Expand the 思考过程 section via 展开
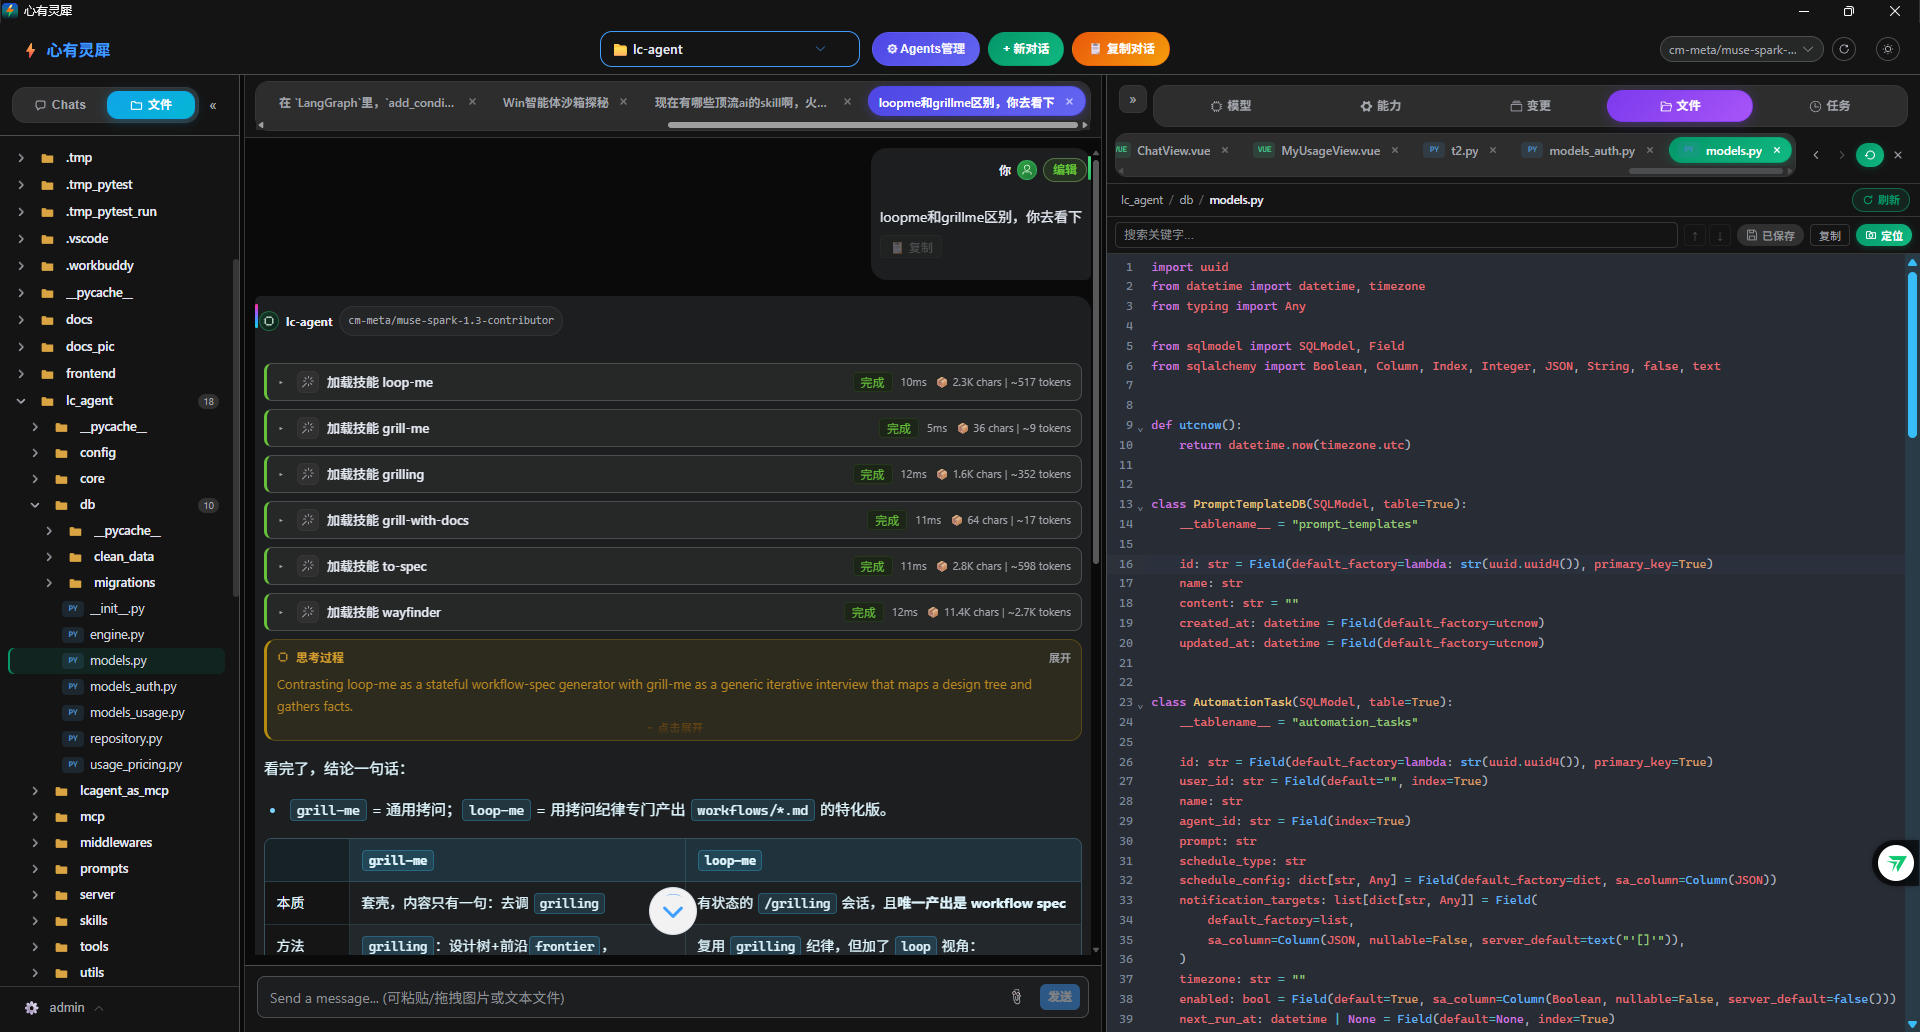 click(1059, 658)
